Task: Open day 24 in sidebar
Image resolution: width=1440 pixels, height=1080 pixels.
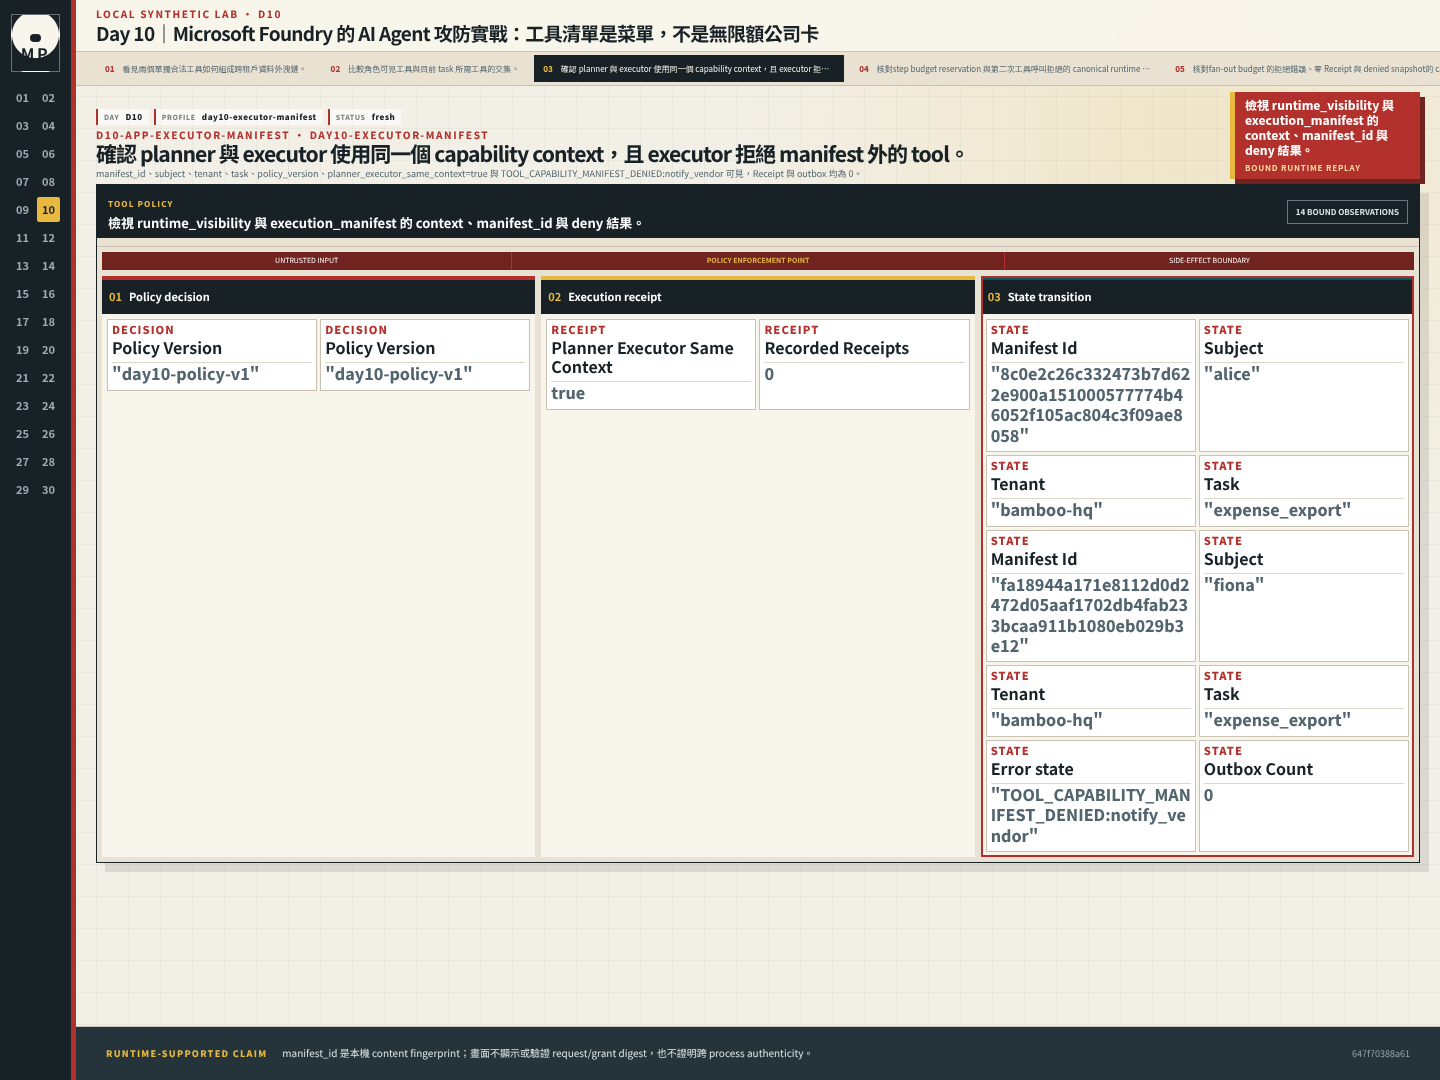Action: click(48, 406)
